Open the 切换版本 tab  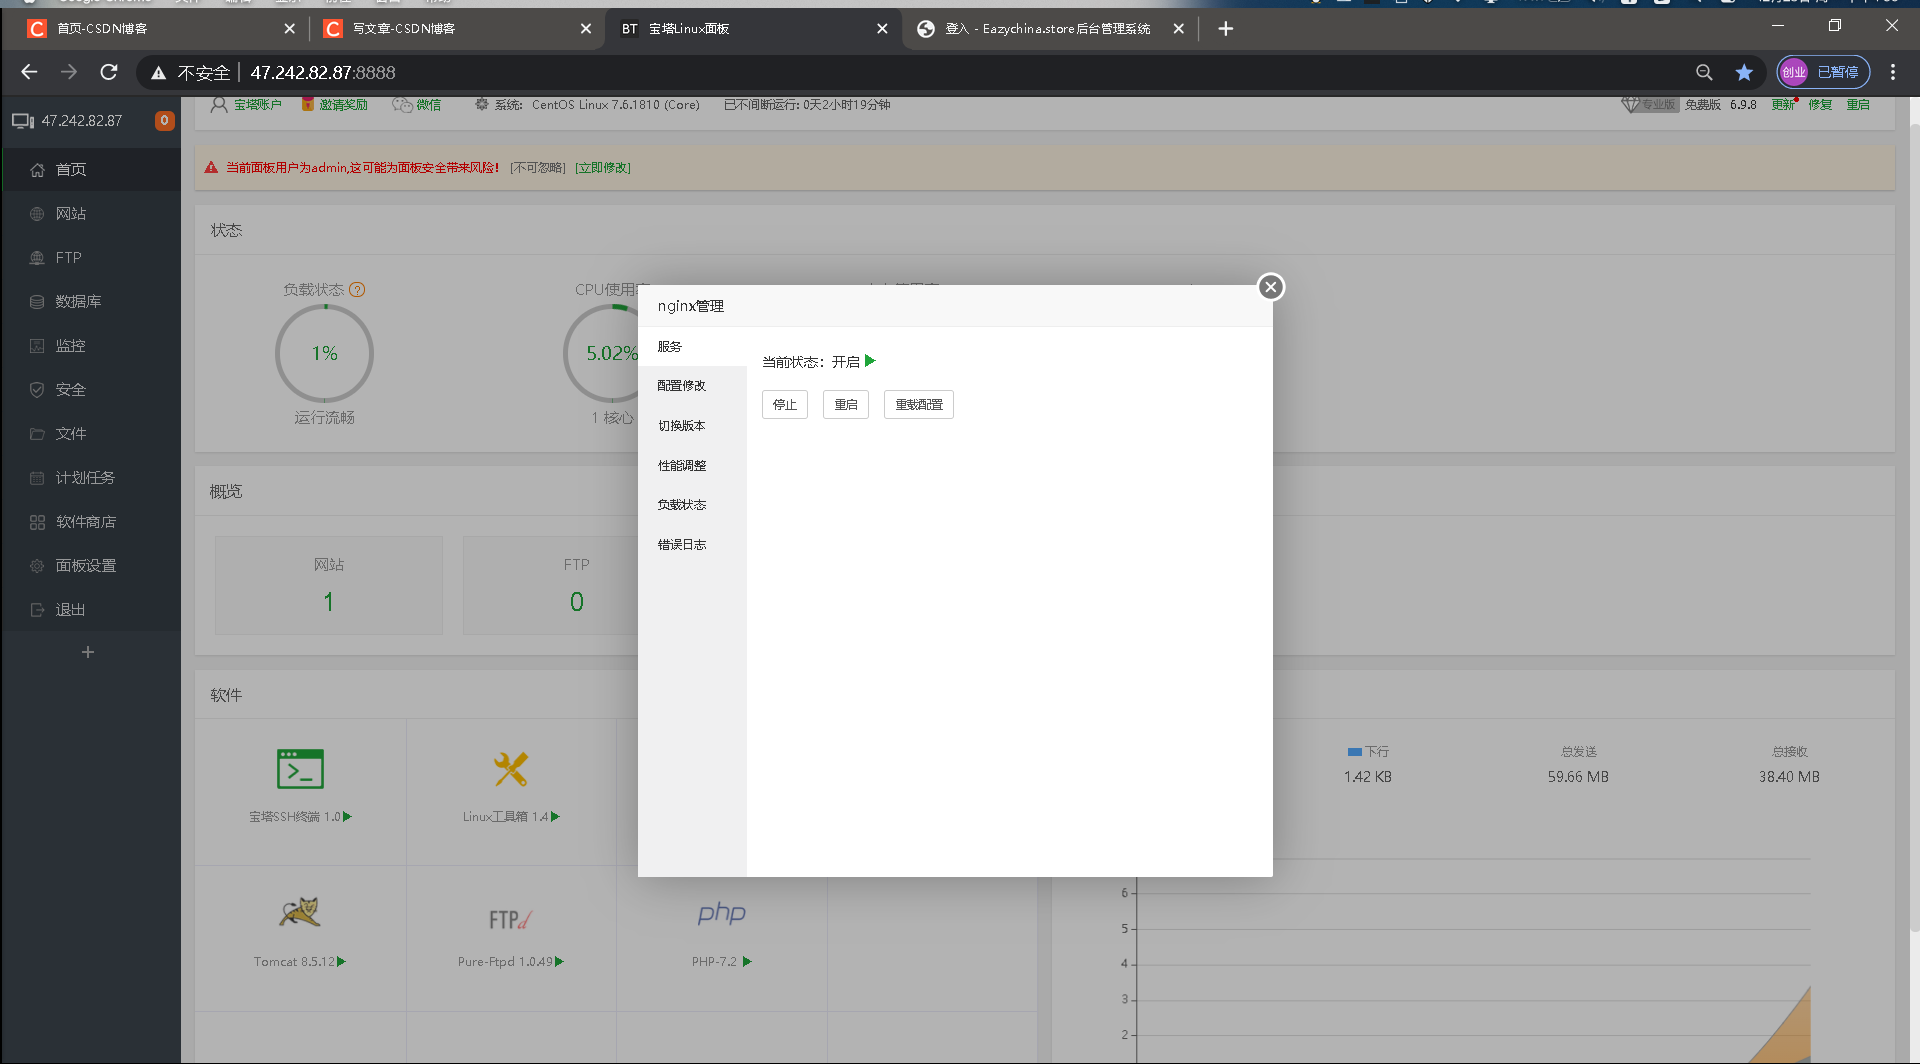692,426
